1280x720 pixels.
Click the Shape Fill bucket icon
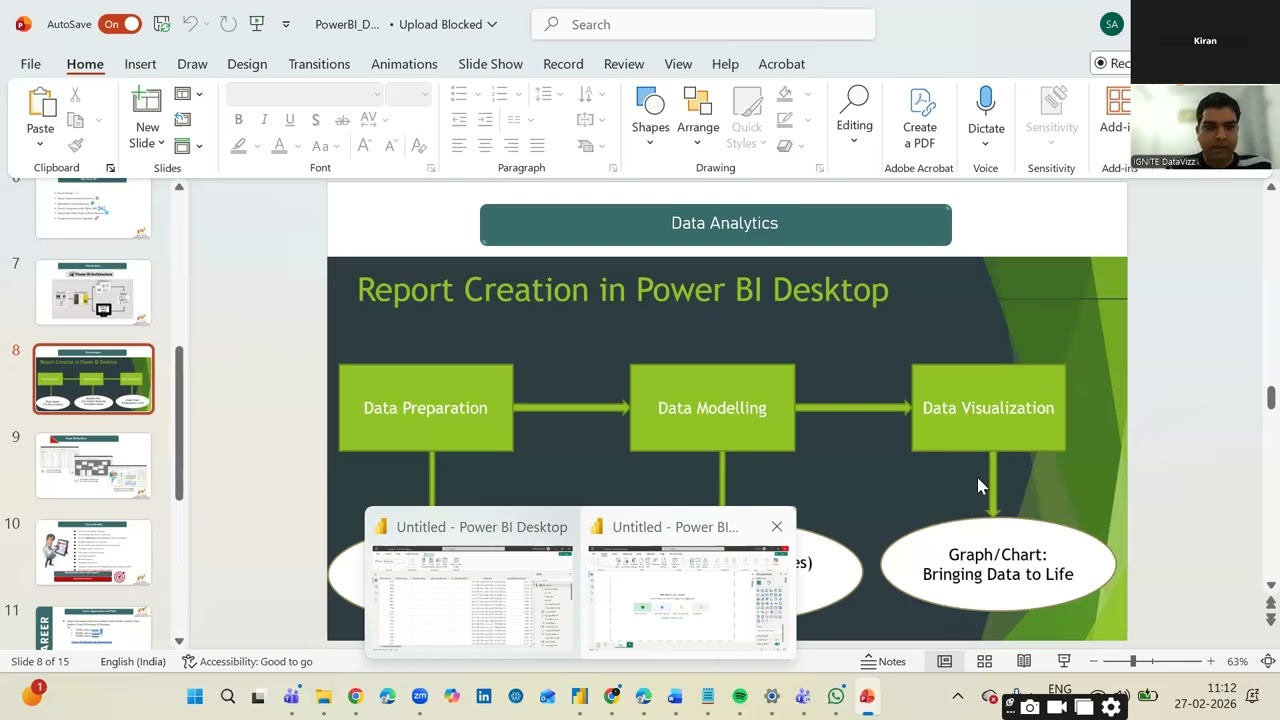786,94
